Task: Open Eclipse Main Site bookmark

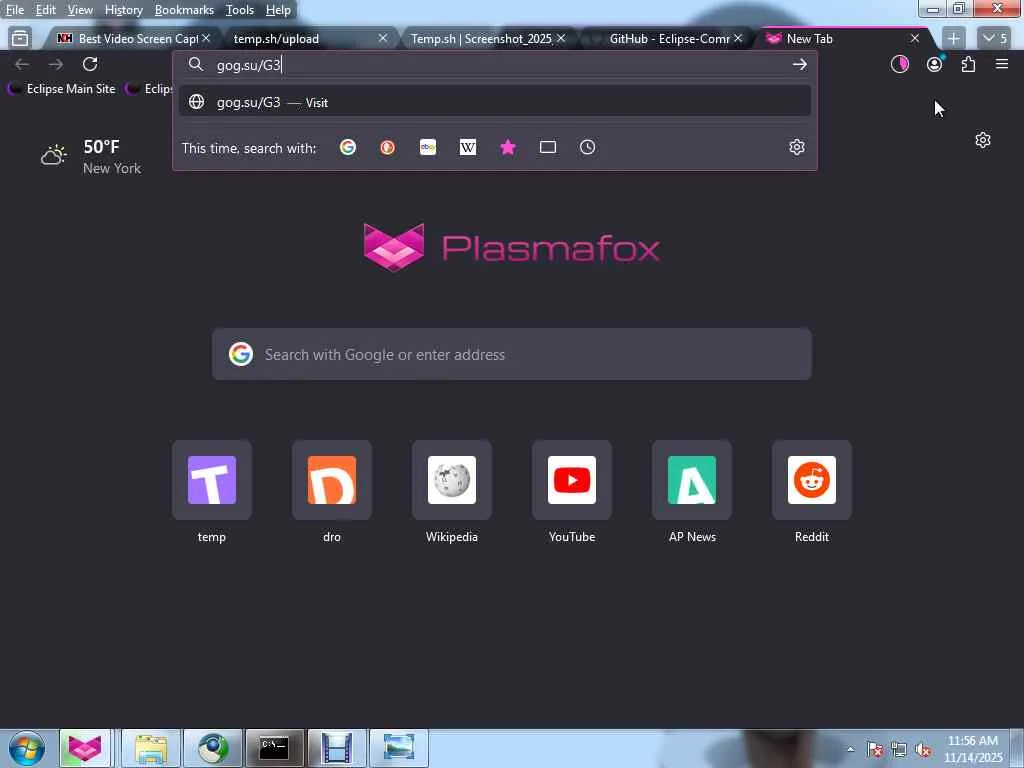Action: point(61,89)
